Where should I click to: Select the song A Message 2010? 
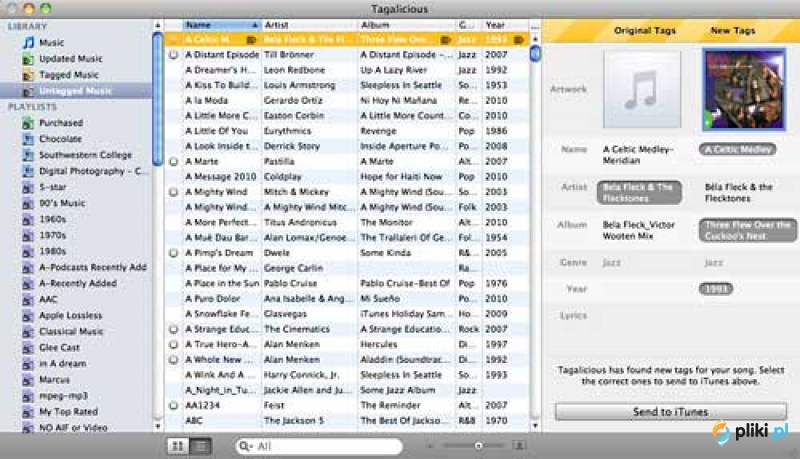346,176
